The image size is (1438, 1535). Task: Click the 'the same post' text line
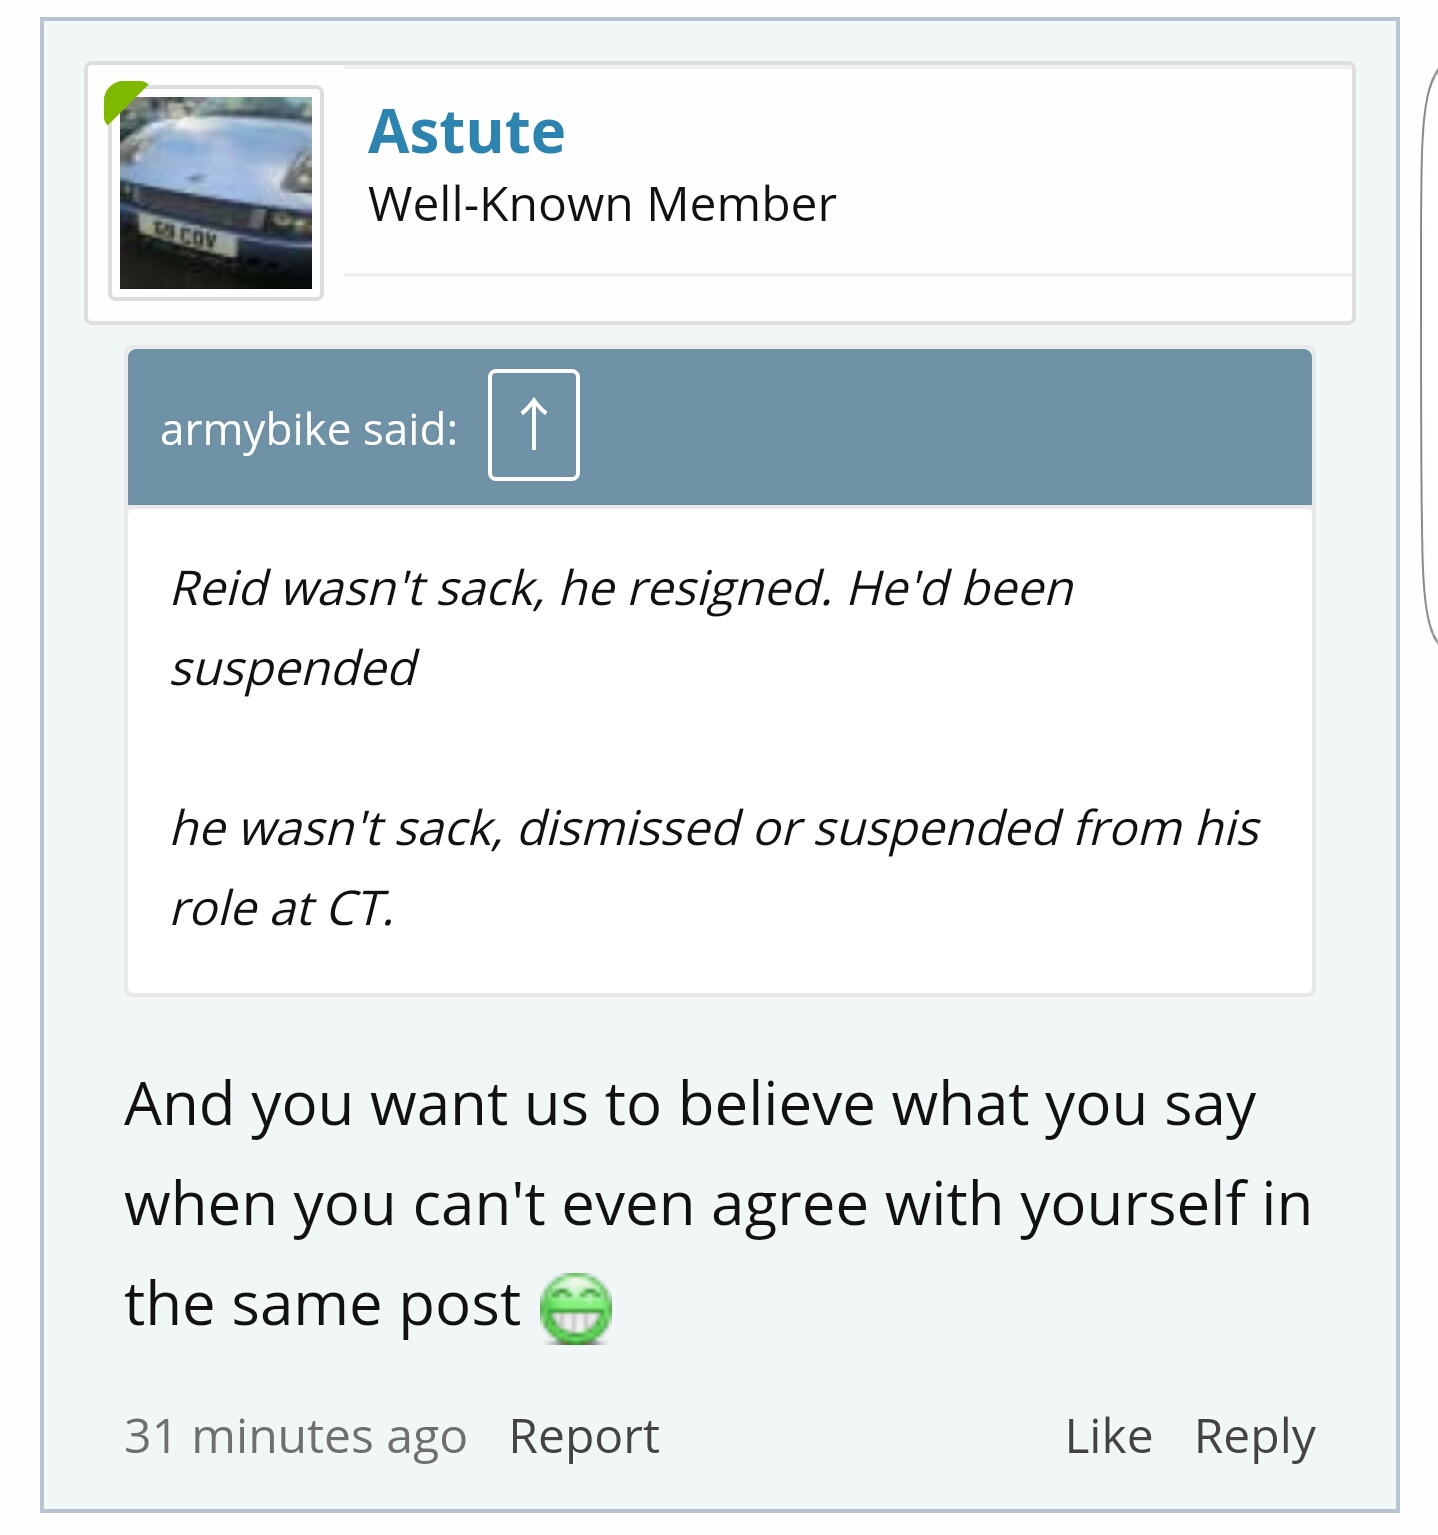coord(322,1305)
